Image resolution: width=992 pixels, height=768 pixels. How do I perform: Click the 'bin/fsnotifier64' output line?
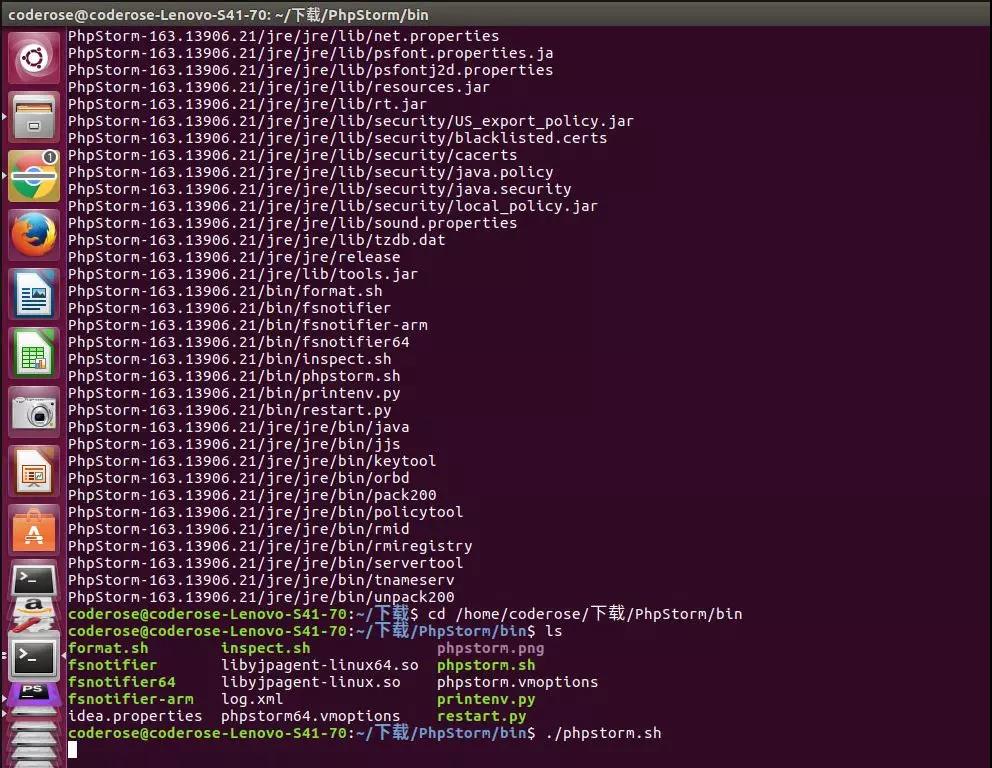point(239,342)
